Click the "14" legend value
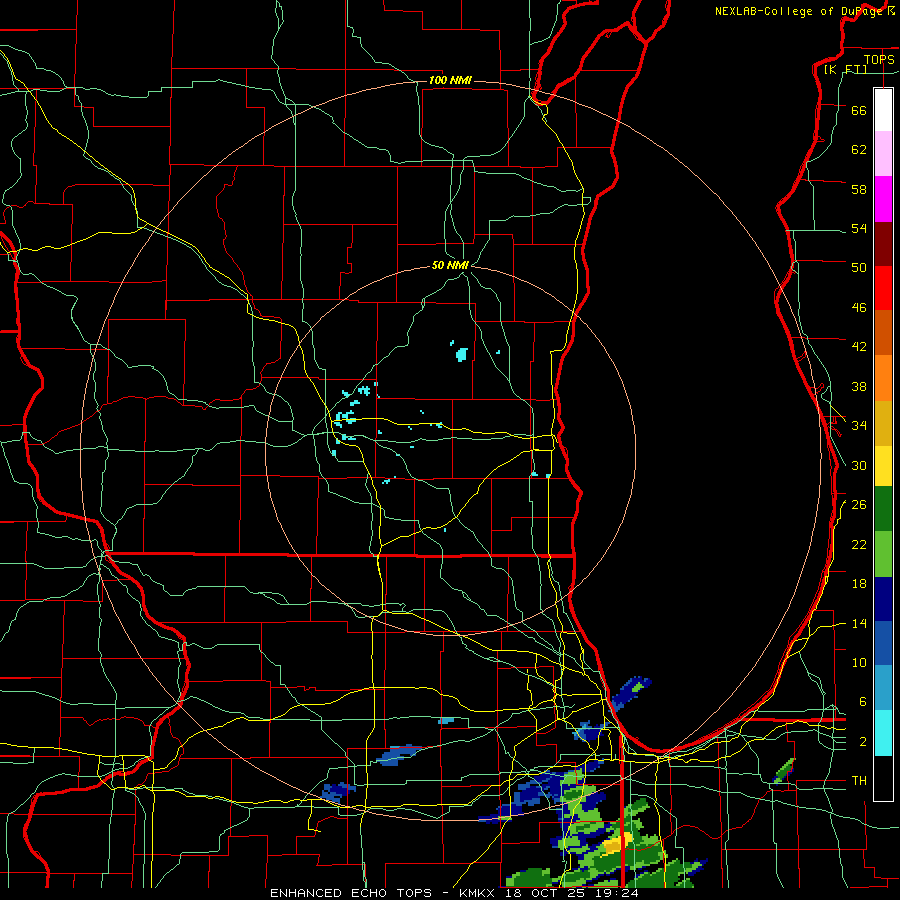Screen dimensions: 900x900 click(859, 623)
